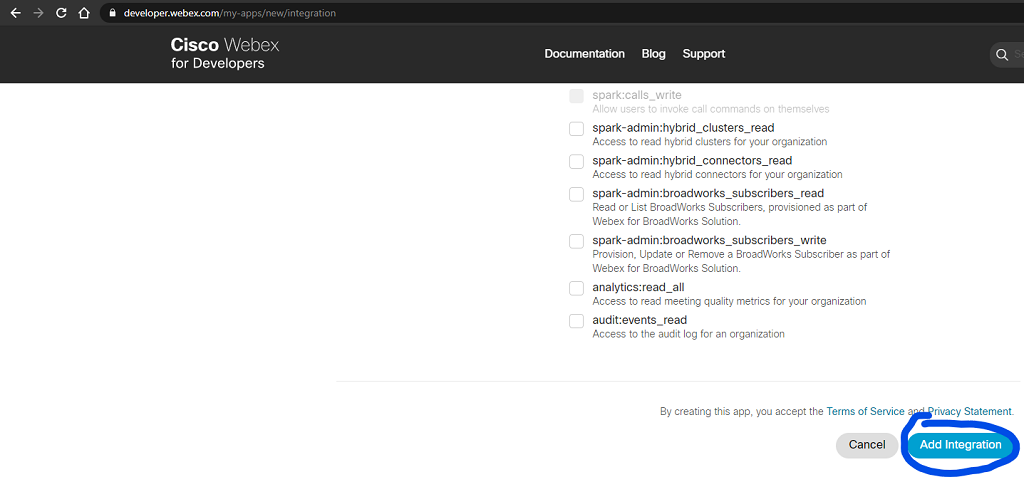Screen dimensions: 1024x477
Task: Click the lock icon in address bar
Action: (112, 13)
